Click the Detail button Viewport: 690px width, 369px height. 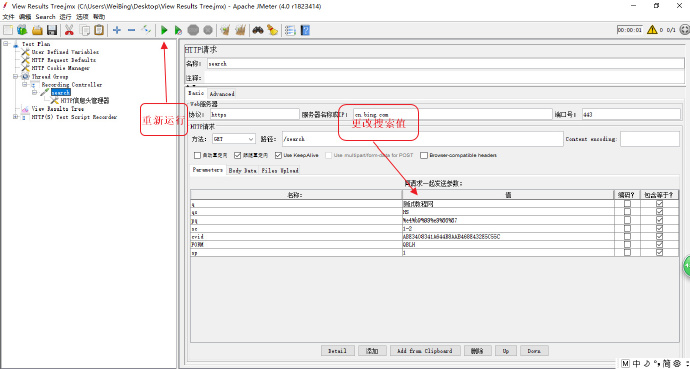coord(338,351)
